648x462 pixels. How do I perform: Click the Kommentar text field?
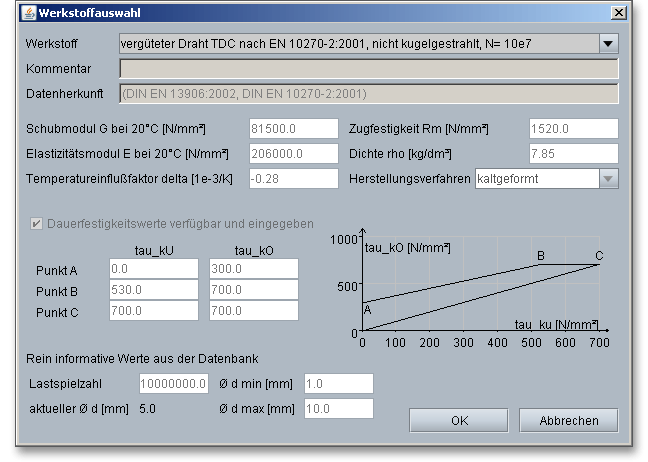click(368, 69)
